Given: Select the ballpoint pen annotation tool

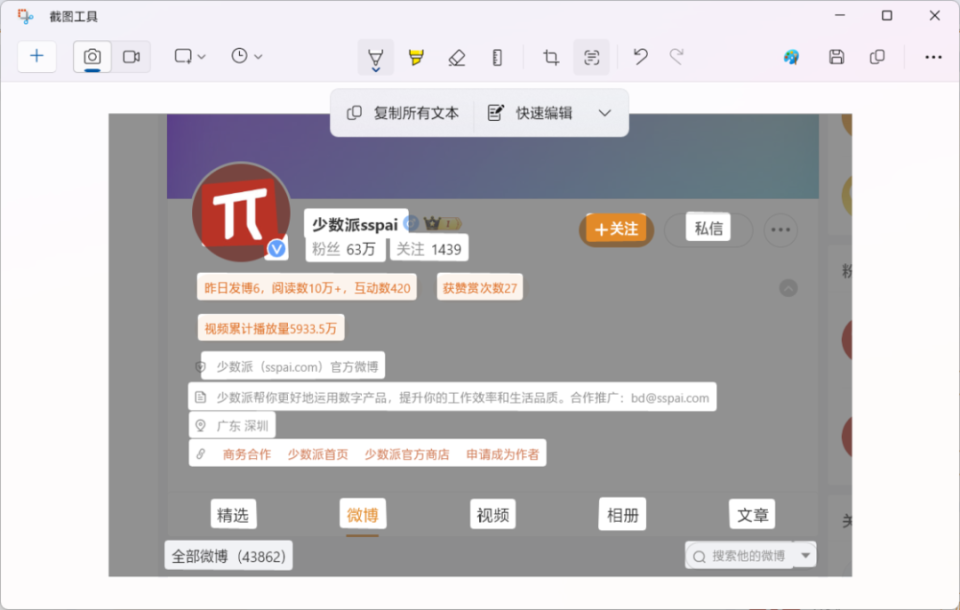Looking at the screenshot, I should [374, 57].
